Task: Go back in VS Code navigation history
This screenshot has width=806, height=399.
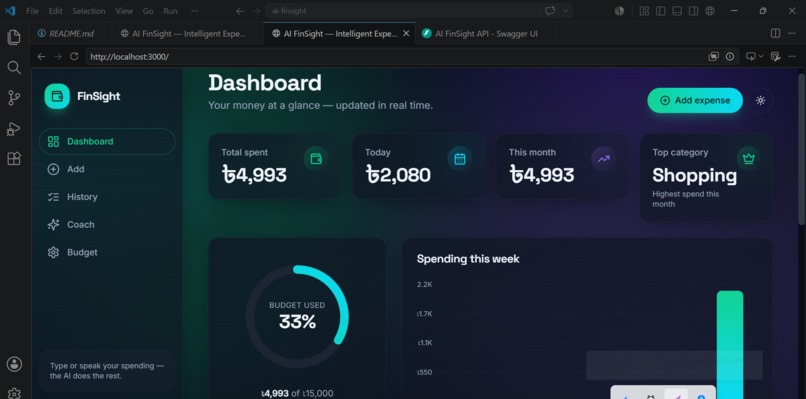Action: click(240, 11)
